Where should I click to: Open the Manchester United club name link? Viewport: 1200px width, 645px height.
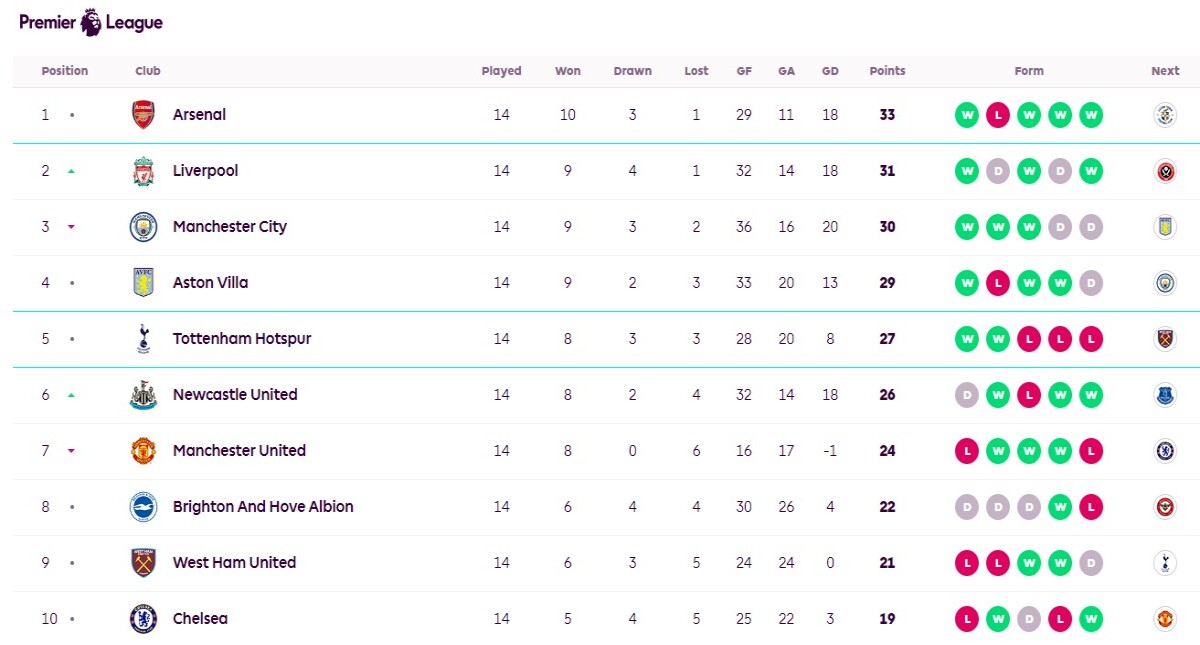(x=239, y=451)
